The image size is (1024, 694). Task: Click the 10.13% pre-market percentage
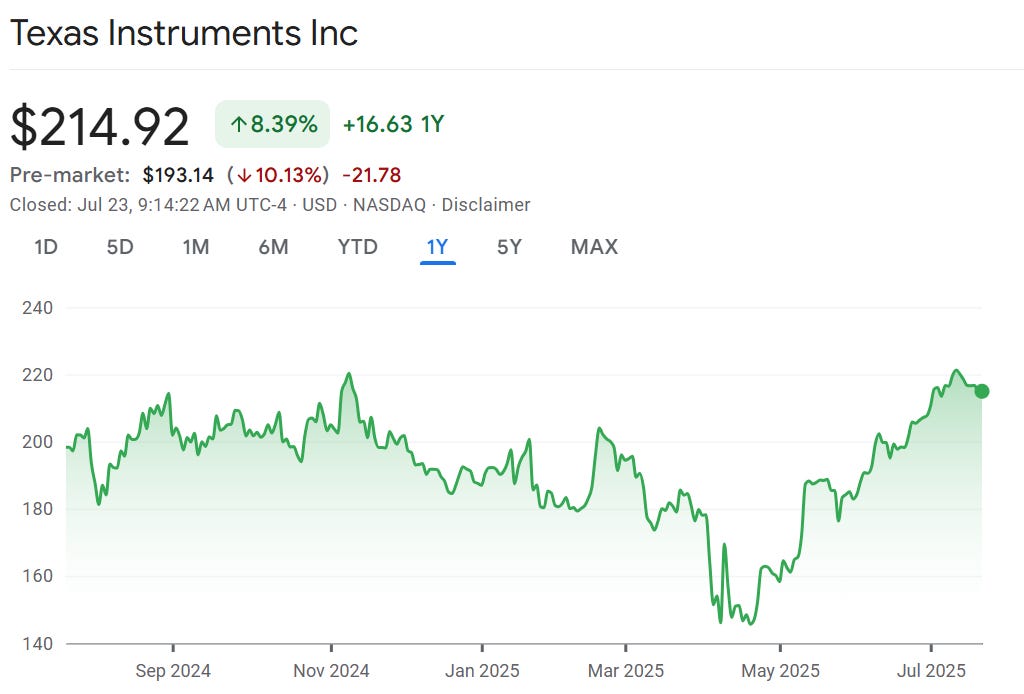[288, 175]
